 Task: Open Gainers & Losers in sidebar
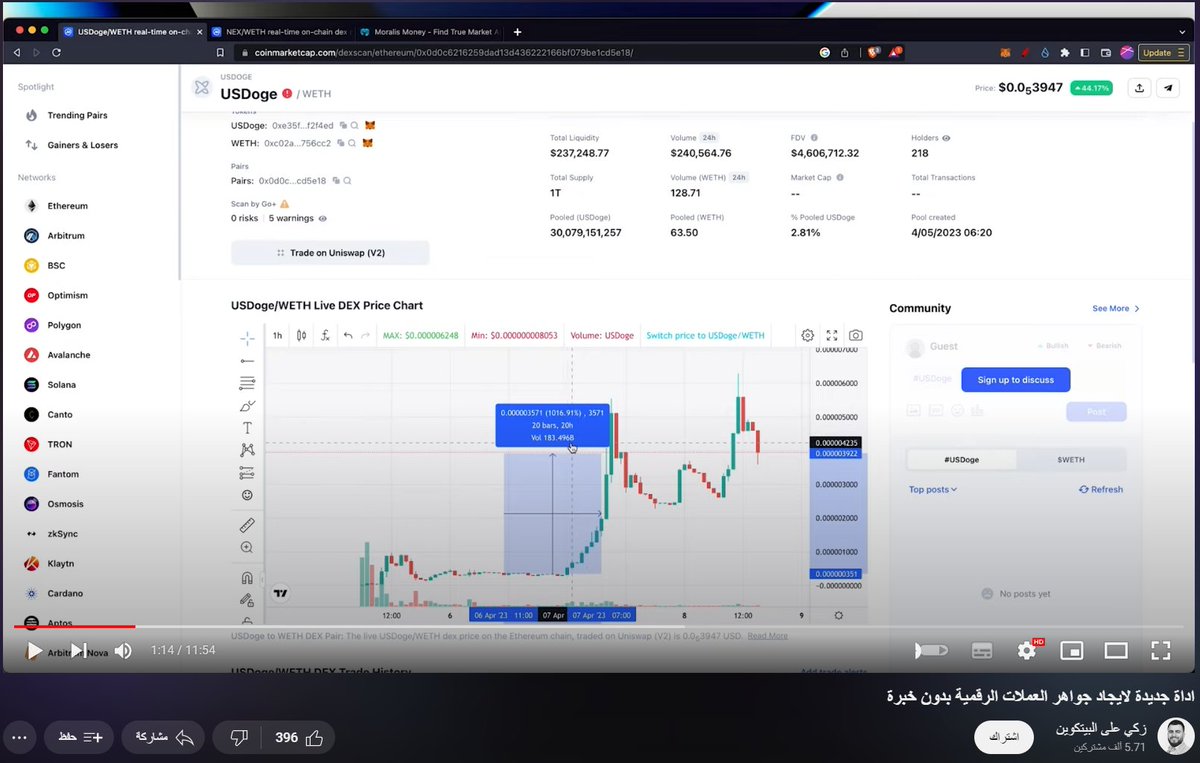pyautogui.click(x=82, y=145)
